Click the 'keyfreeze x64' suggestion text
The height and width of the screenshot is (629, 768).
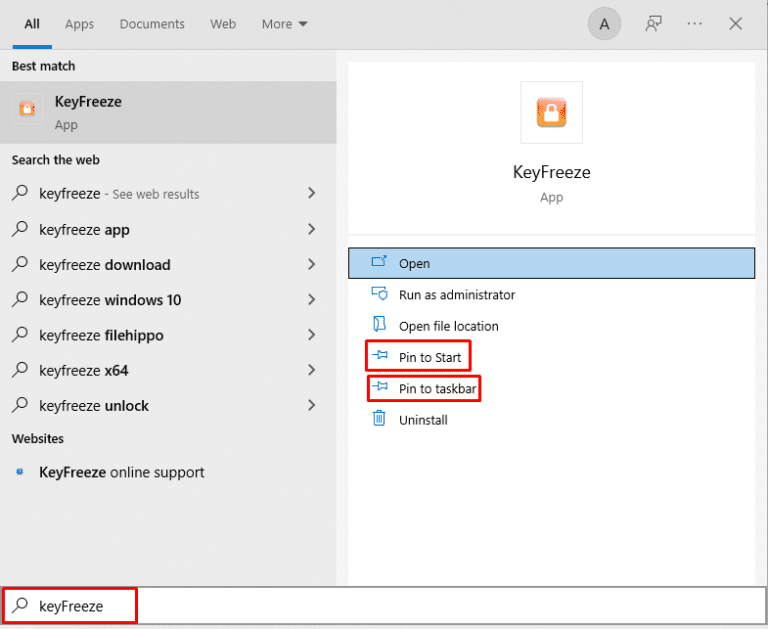point(84,371)
